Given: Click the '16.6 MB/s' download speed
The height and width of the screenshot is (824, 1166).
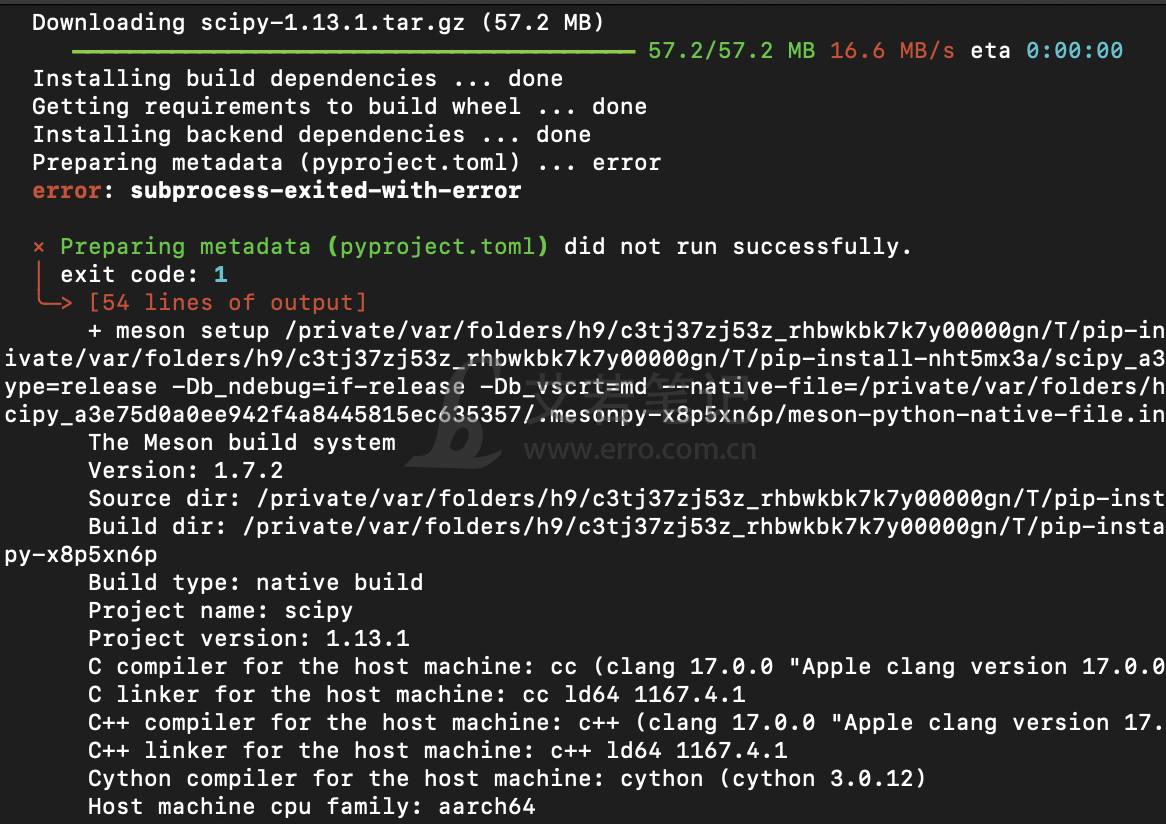Looking at the screenshot, I should 892,51.
